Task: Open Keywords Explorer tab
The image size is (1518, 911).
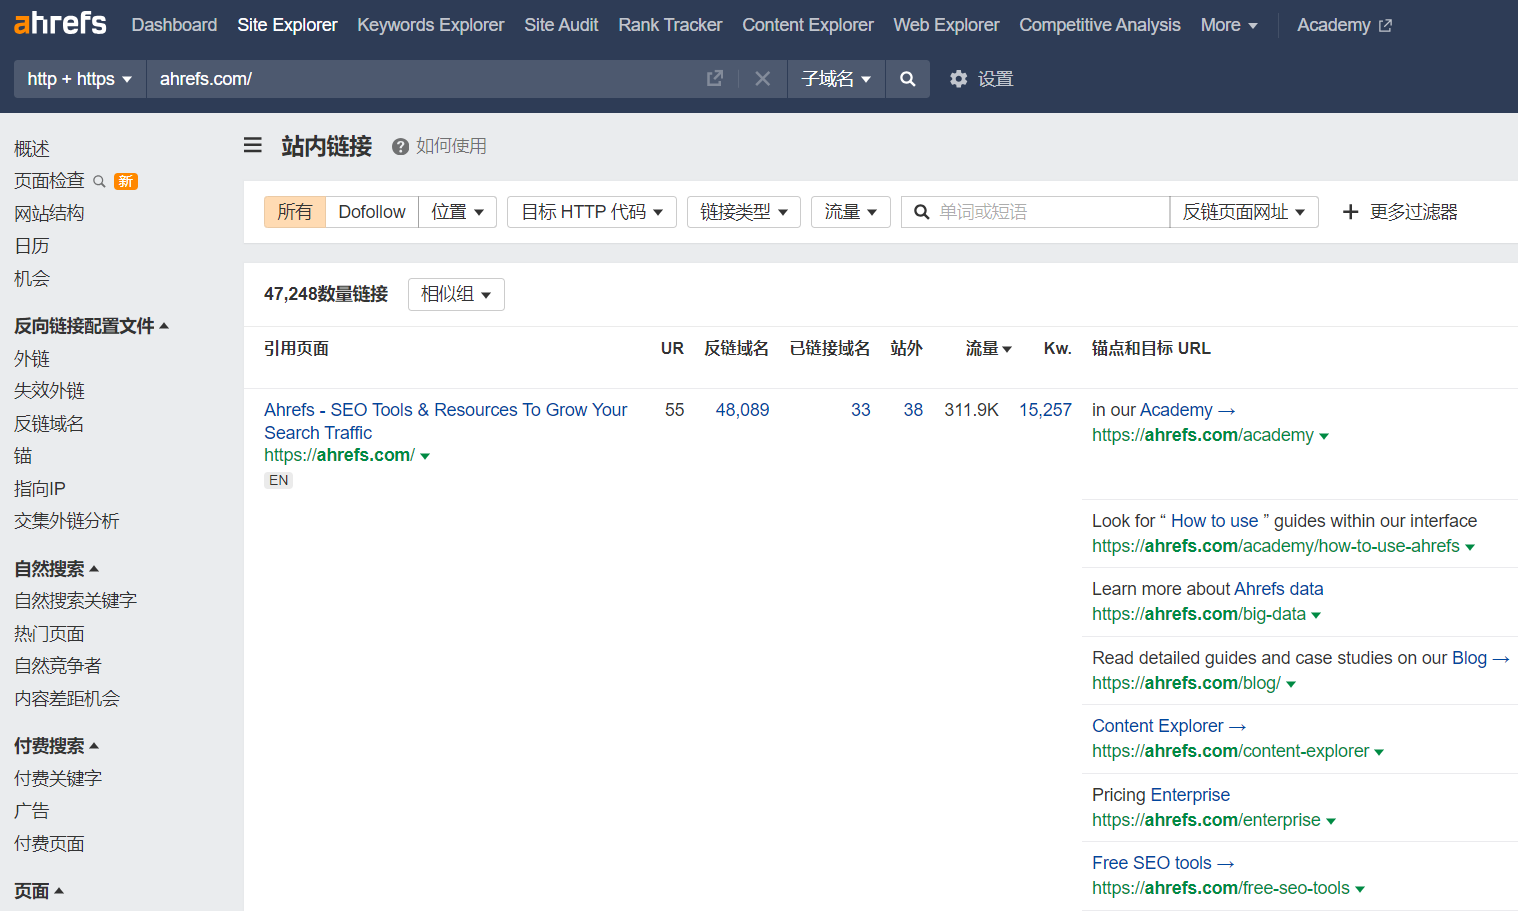Action: click(x=431, y=25)
